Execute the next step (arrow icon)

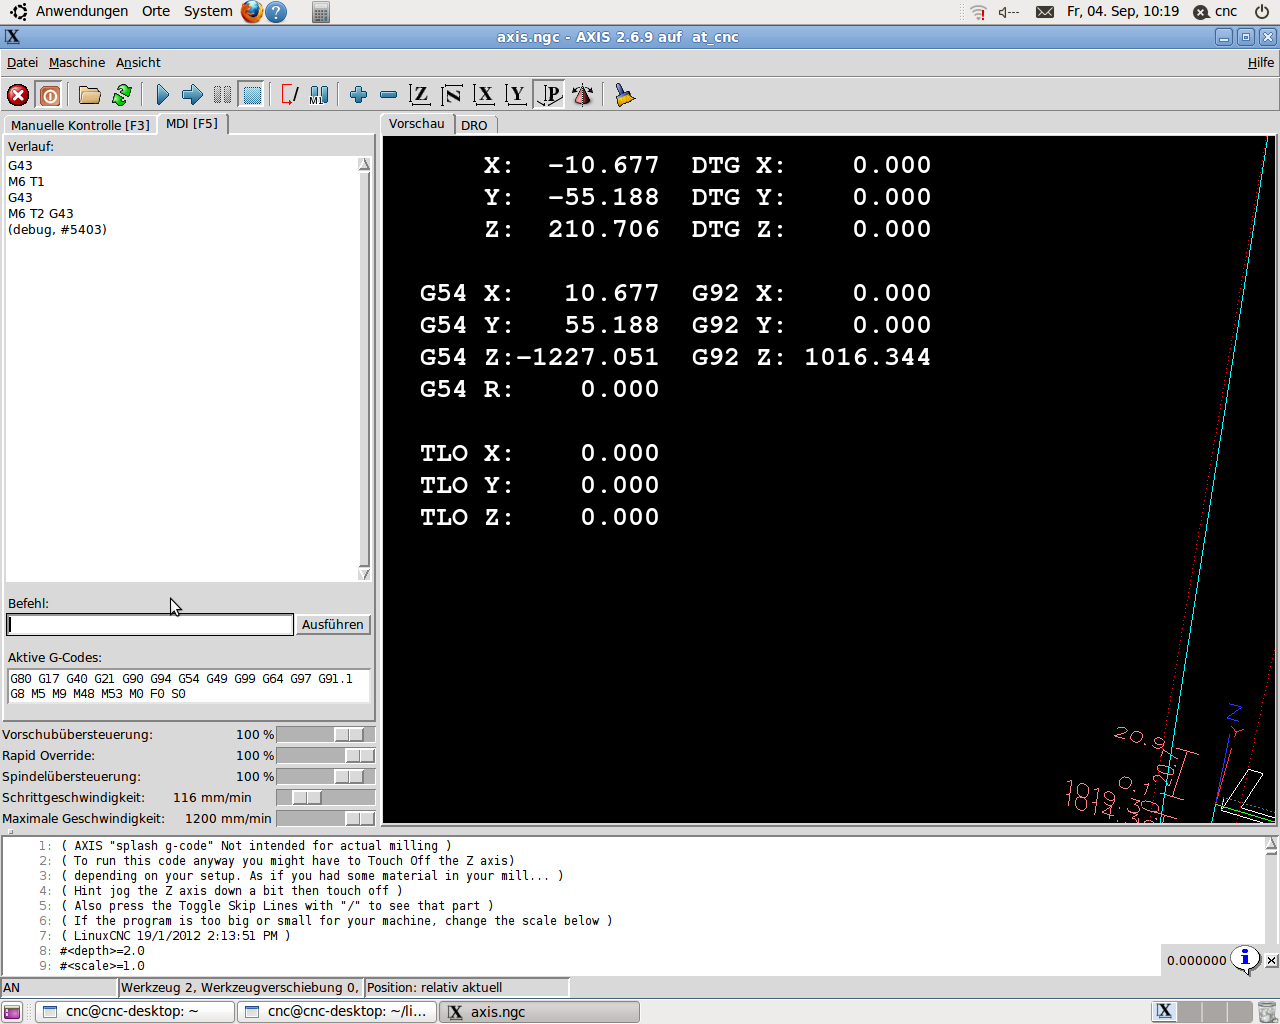192,95
